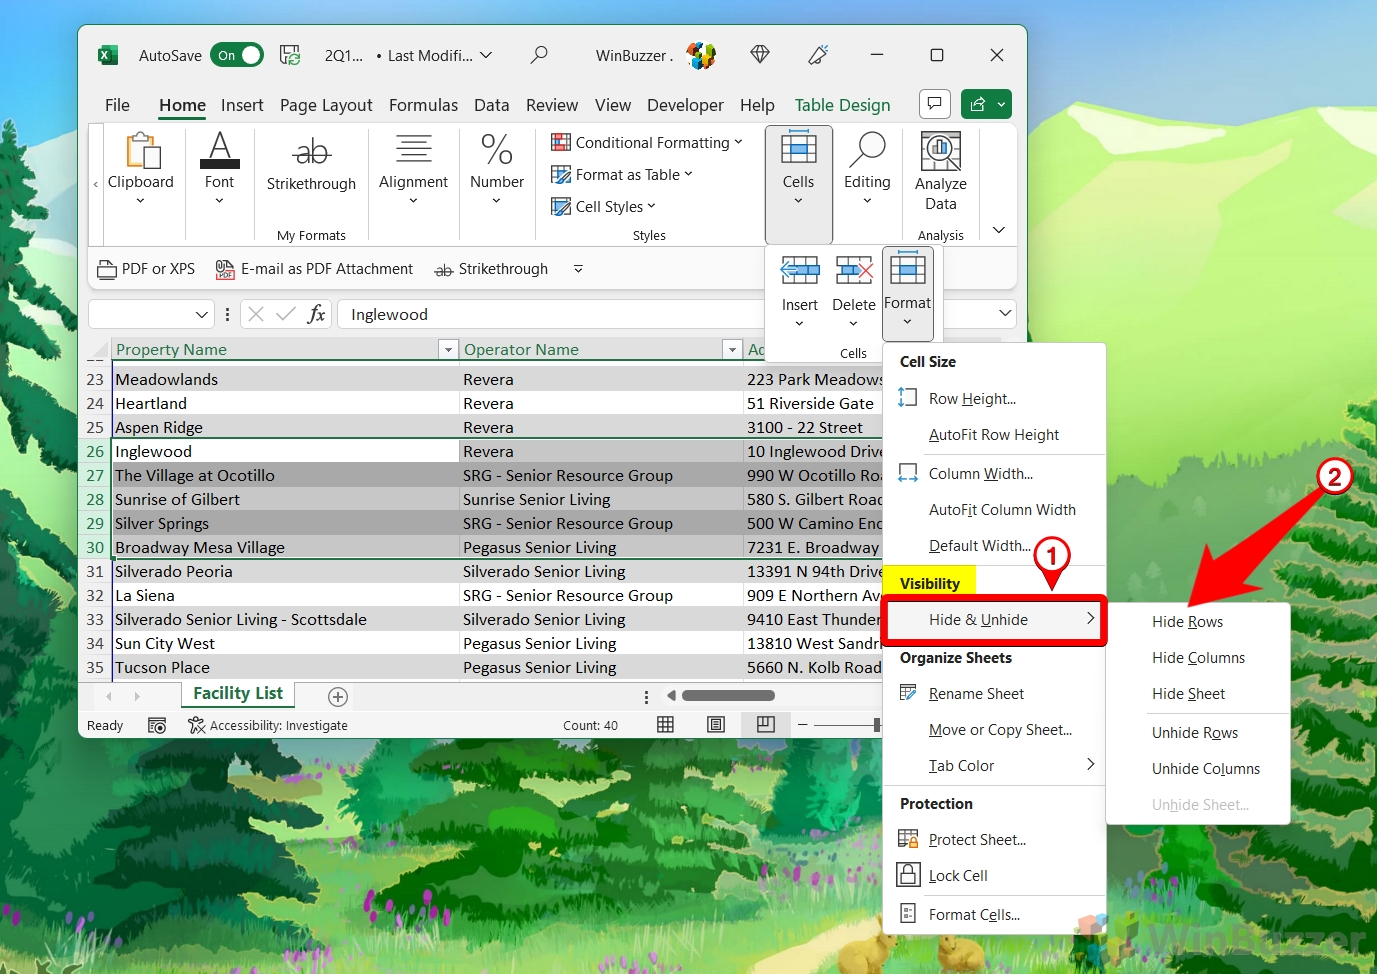Open the Table Design ribbon tab
Screen dimensions: 1377x974
[x=842, y=105]
